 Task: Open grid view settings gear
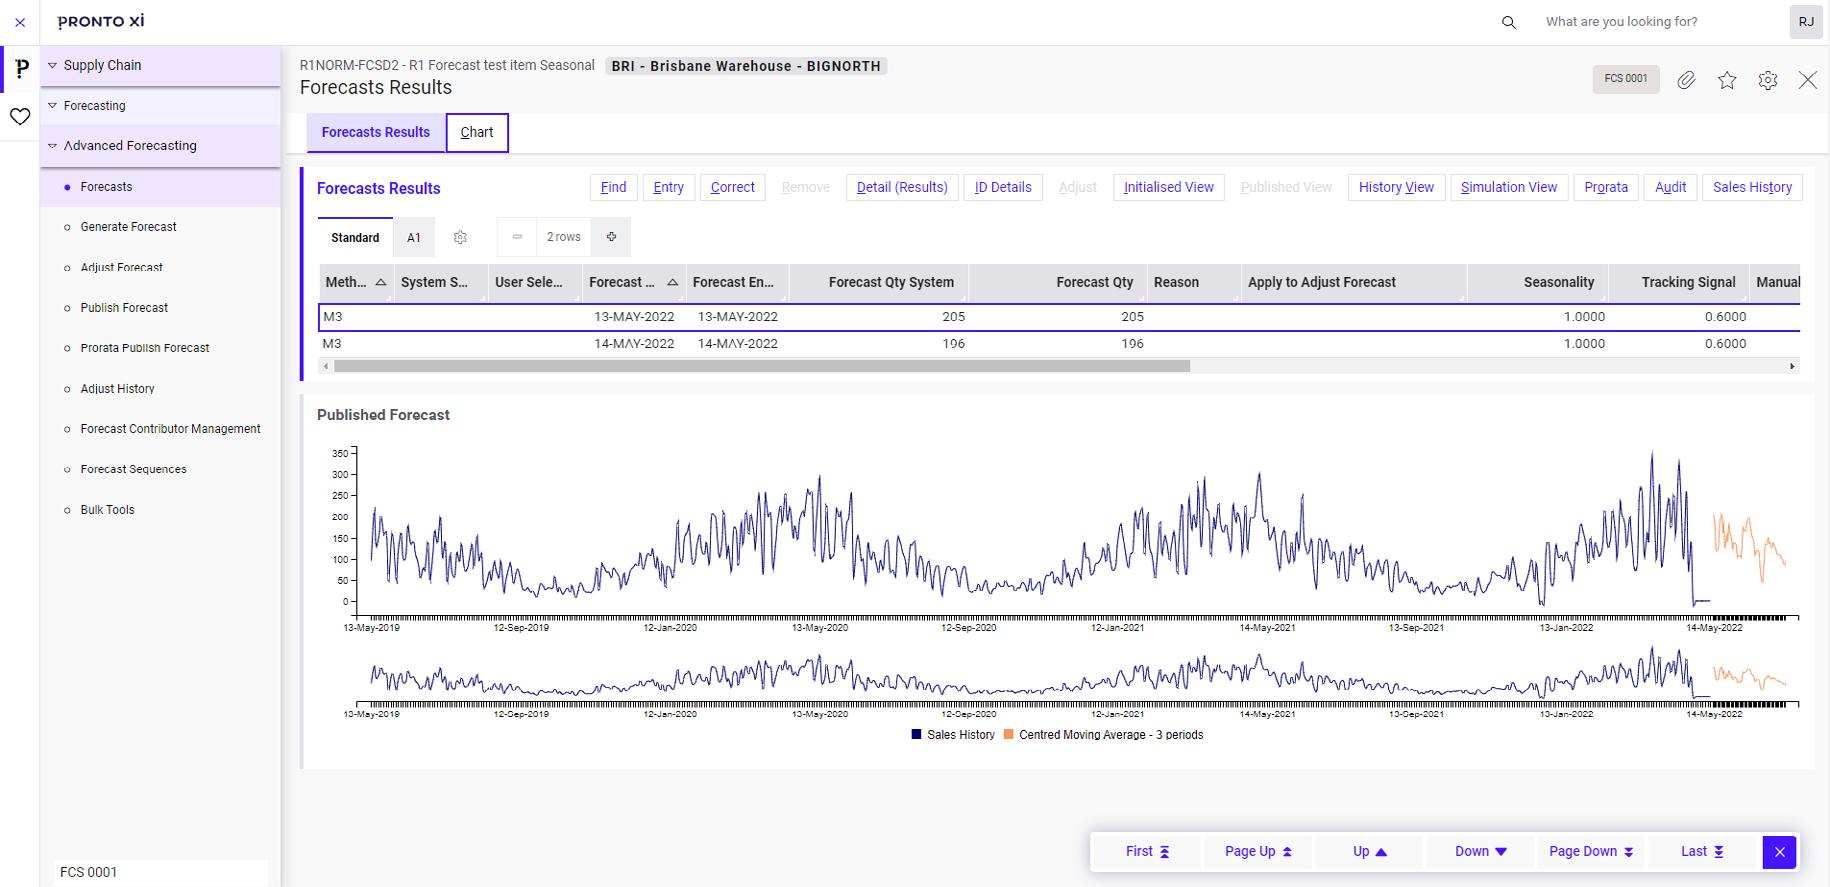click(460, 237)
